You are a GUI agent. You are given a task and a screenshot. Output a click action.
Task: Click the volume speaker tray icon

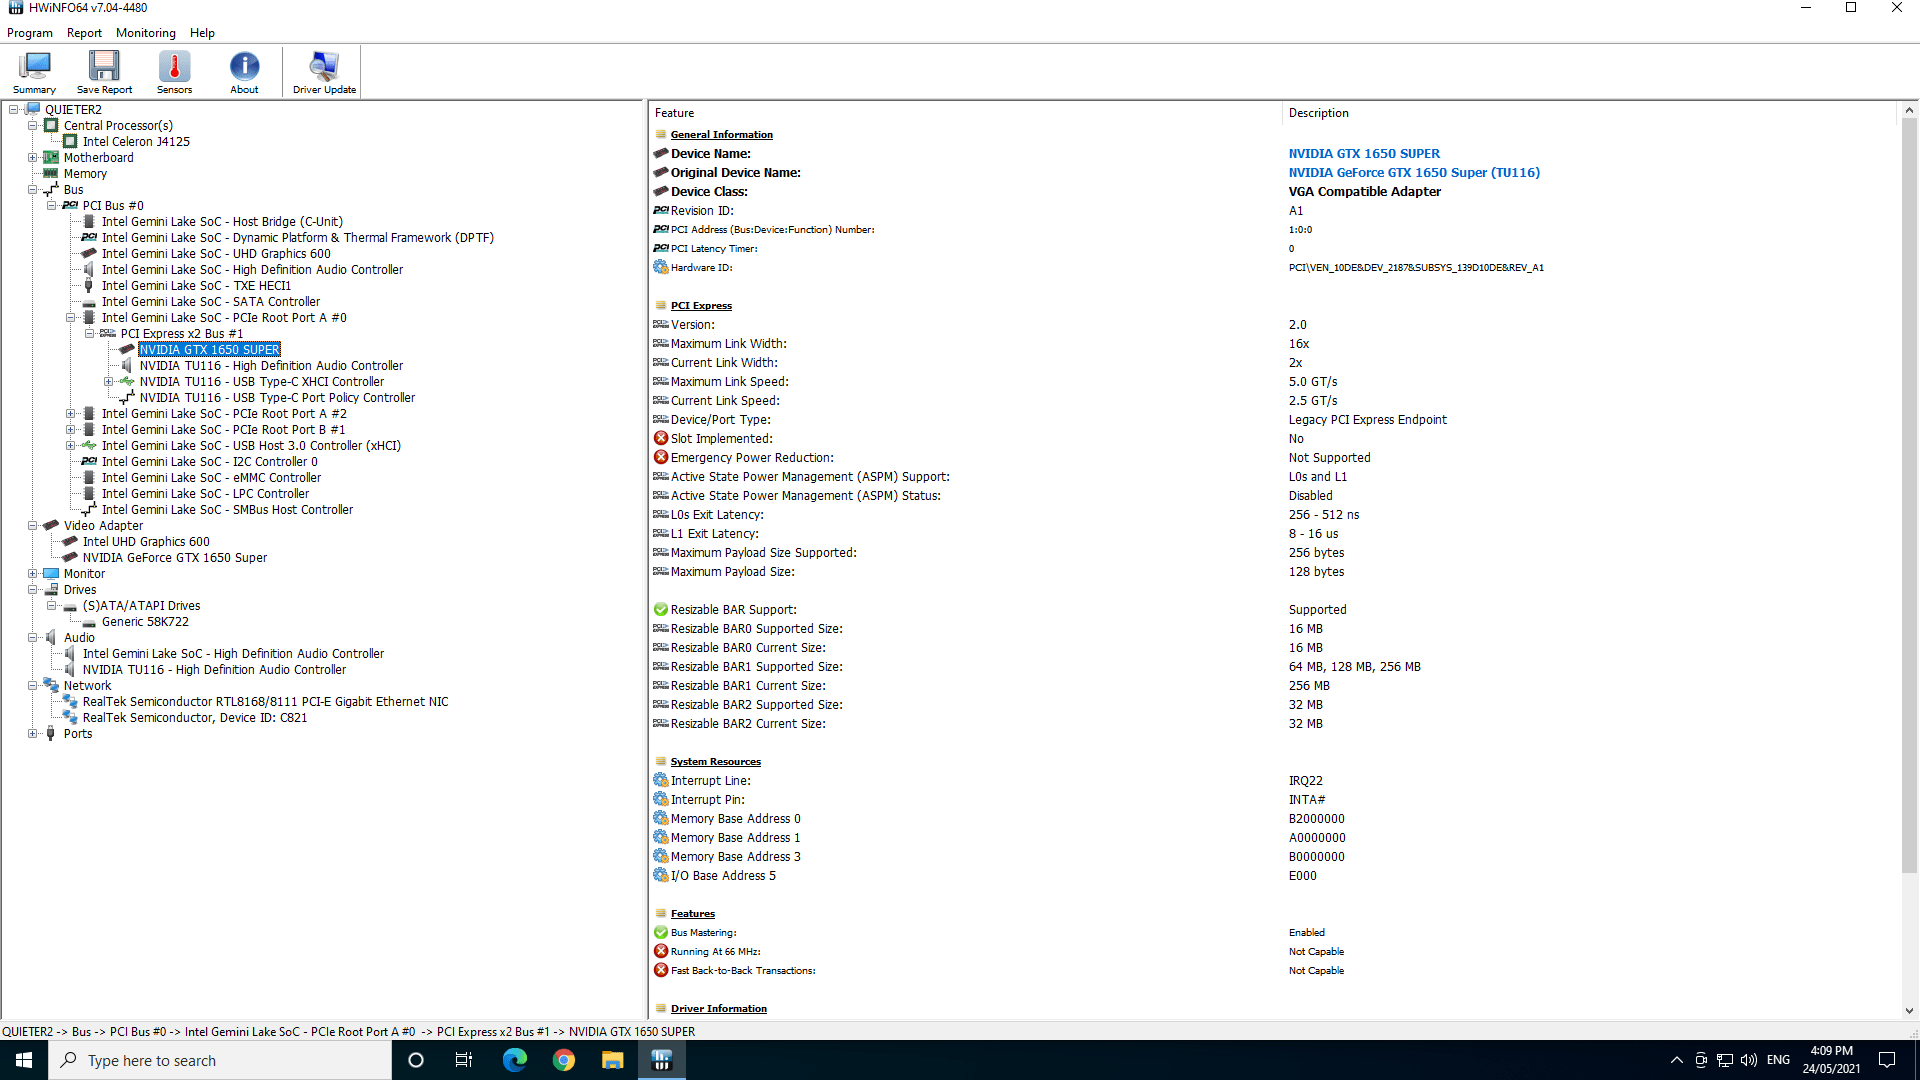click(x=1749, y=1060)
